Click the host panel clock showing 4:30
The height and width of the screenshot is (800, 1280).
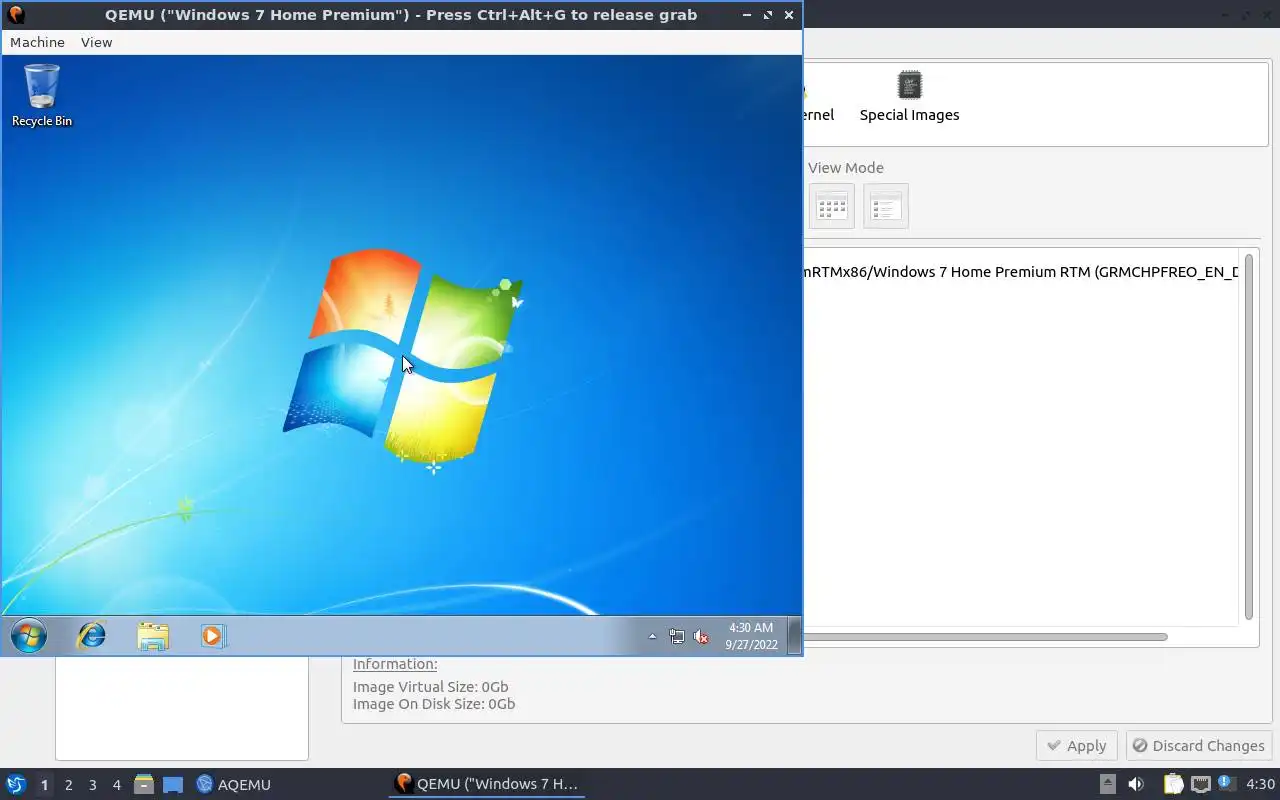click(1260, 784)
